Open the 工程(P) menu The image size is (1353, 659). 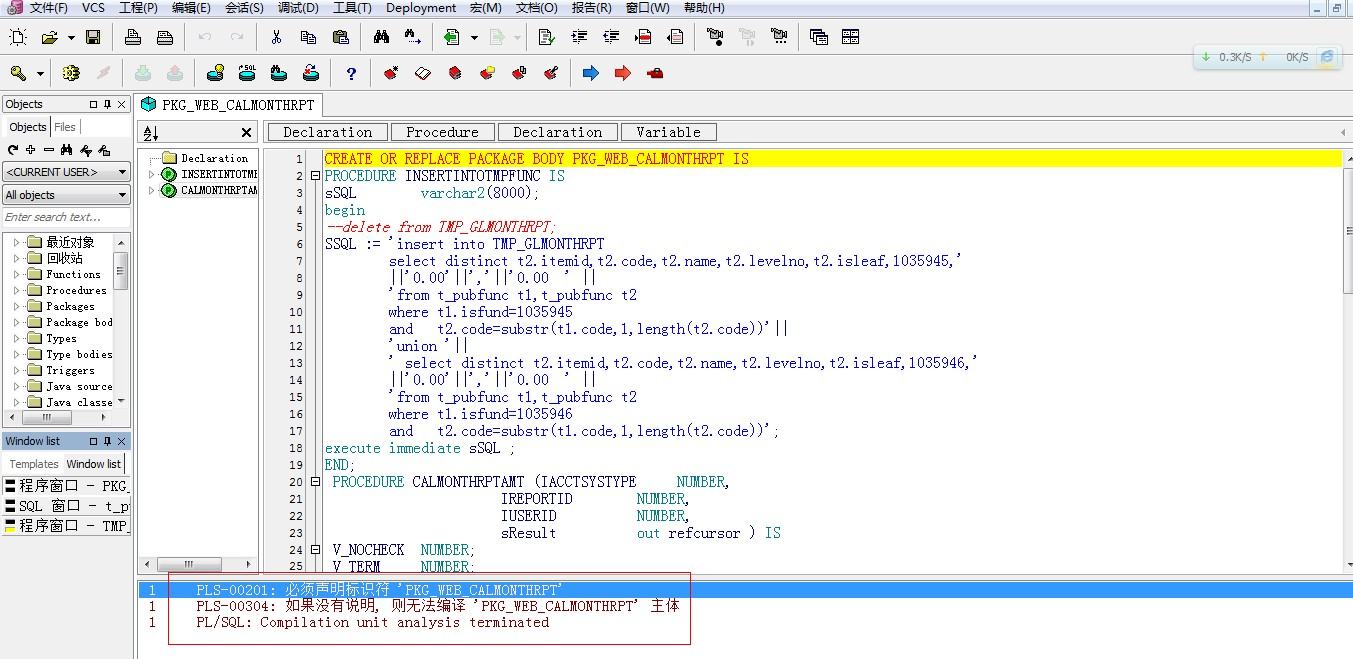(138, 8)
